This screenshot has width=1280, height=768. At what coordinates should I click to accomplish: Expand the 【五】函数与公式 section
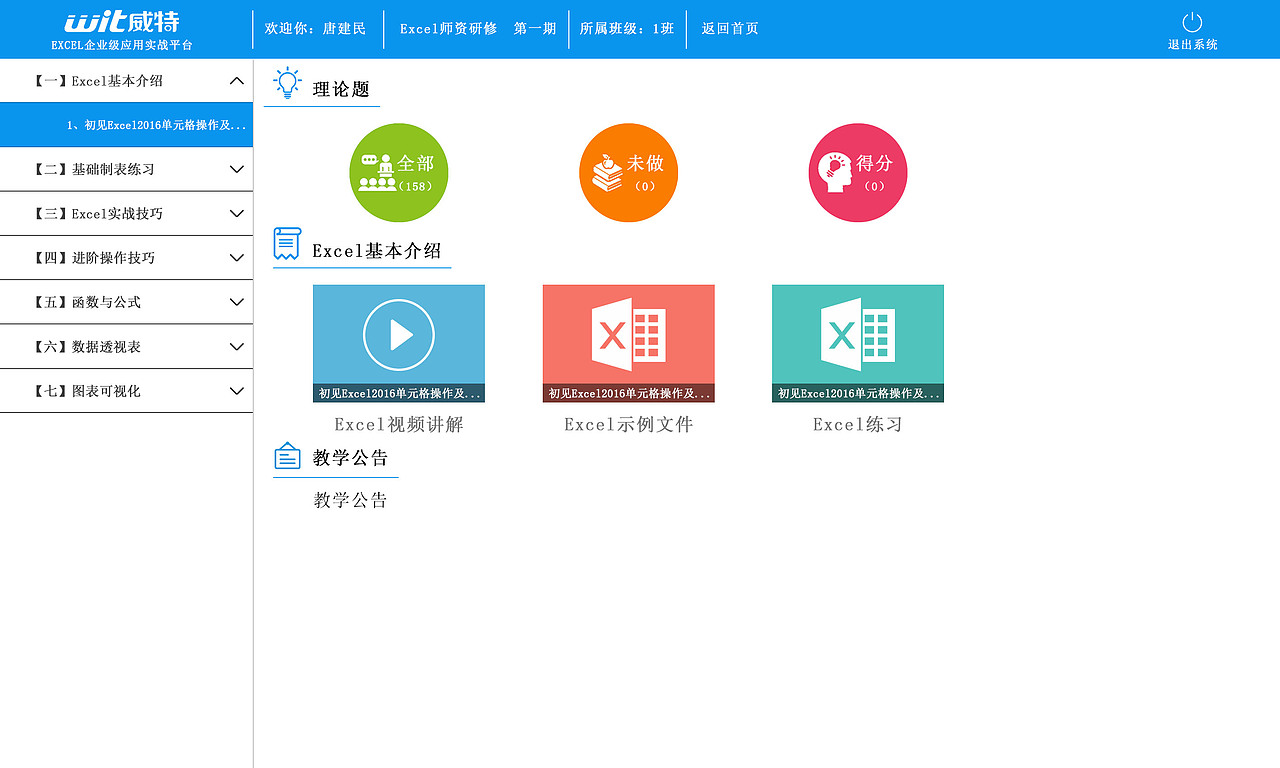pyautogui.click(x=126, y=302)
